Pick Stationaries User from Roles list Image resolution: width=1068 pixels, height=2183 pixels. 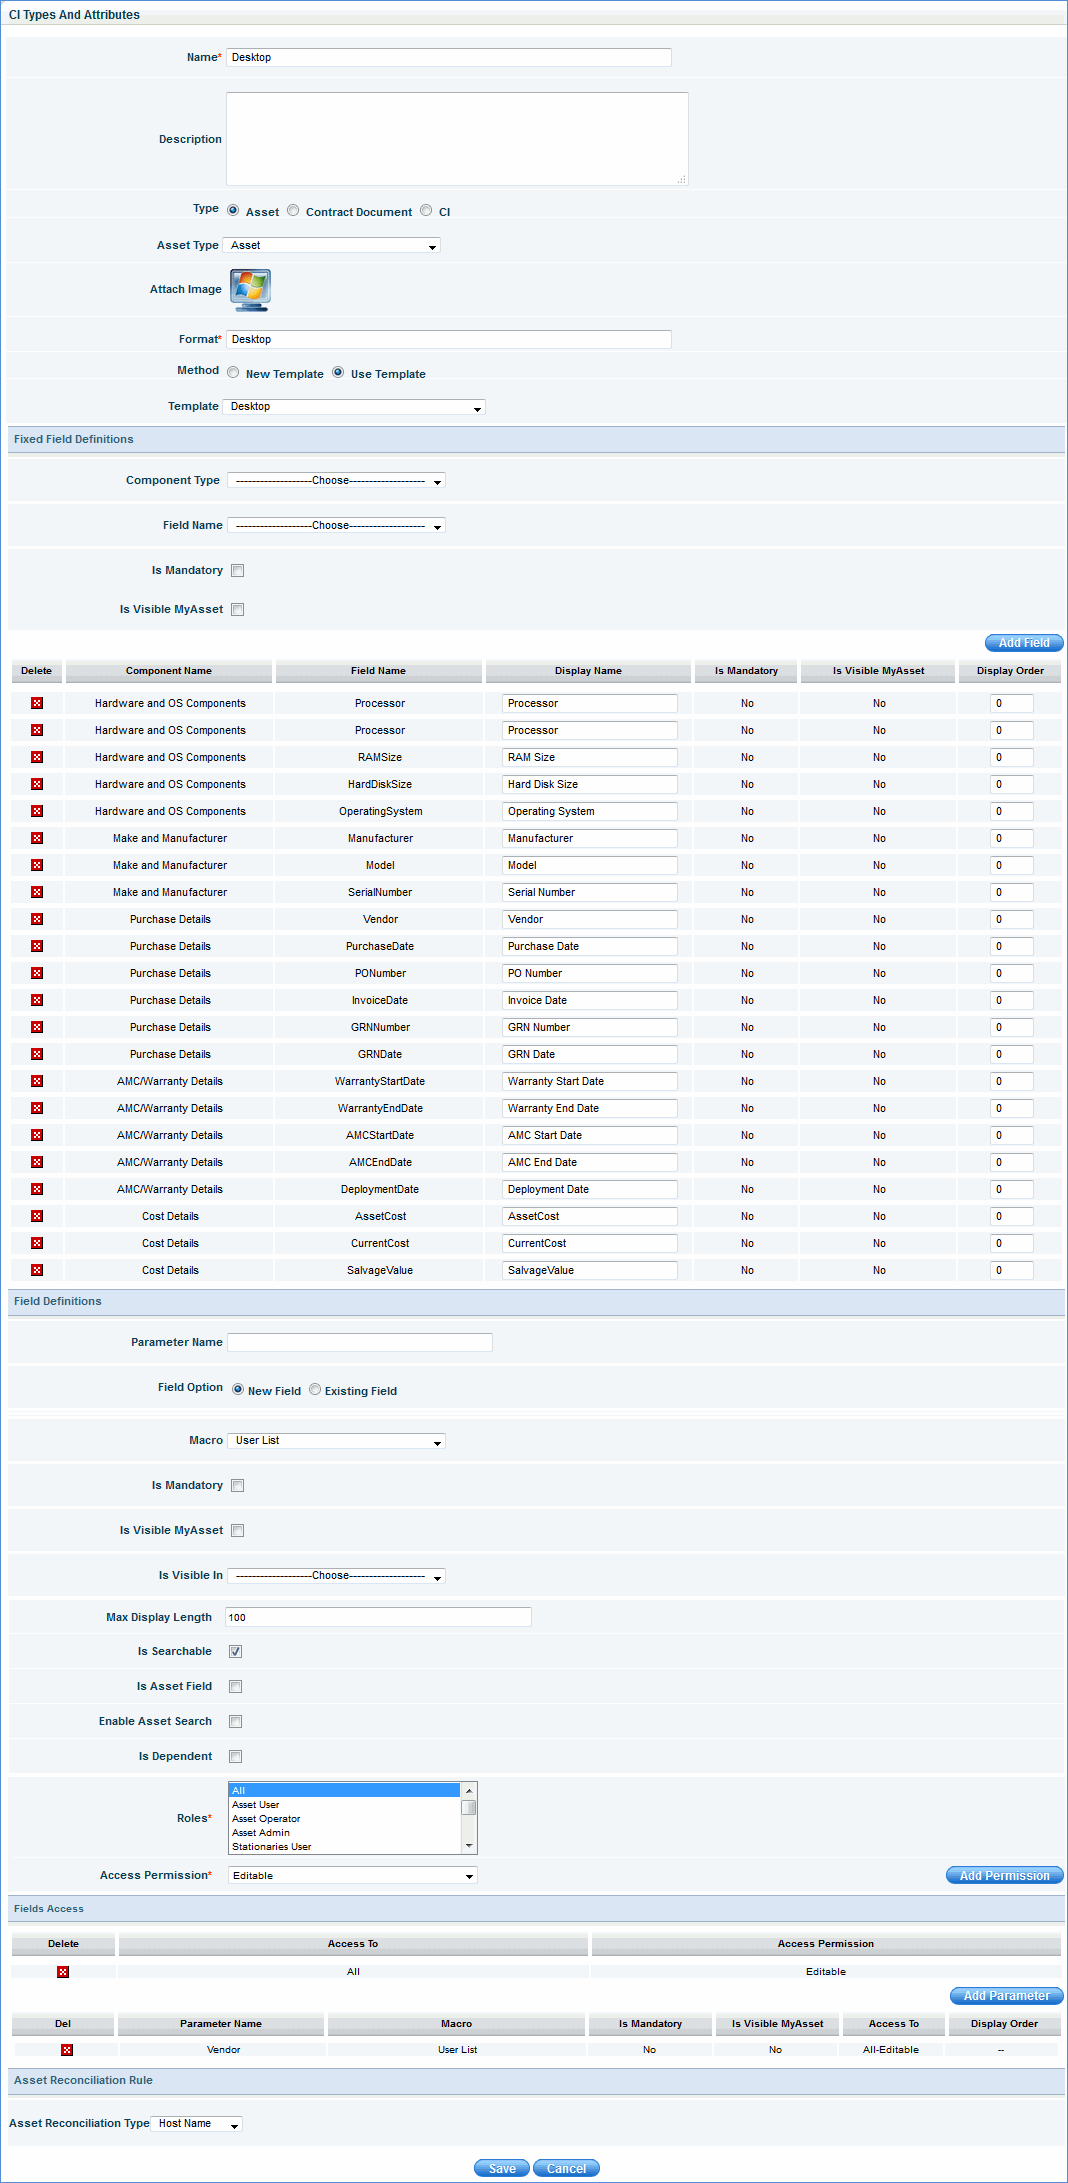[x=271, y=1846]
